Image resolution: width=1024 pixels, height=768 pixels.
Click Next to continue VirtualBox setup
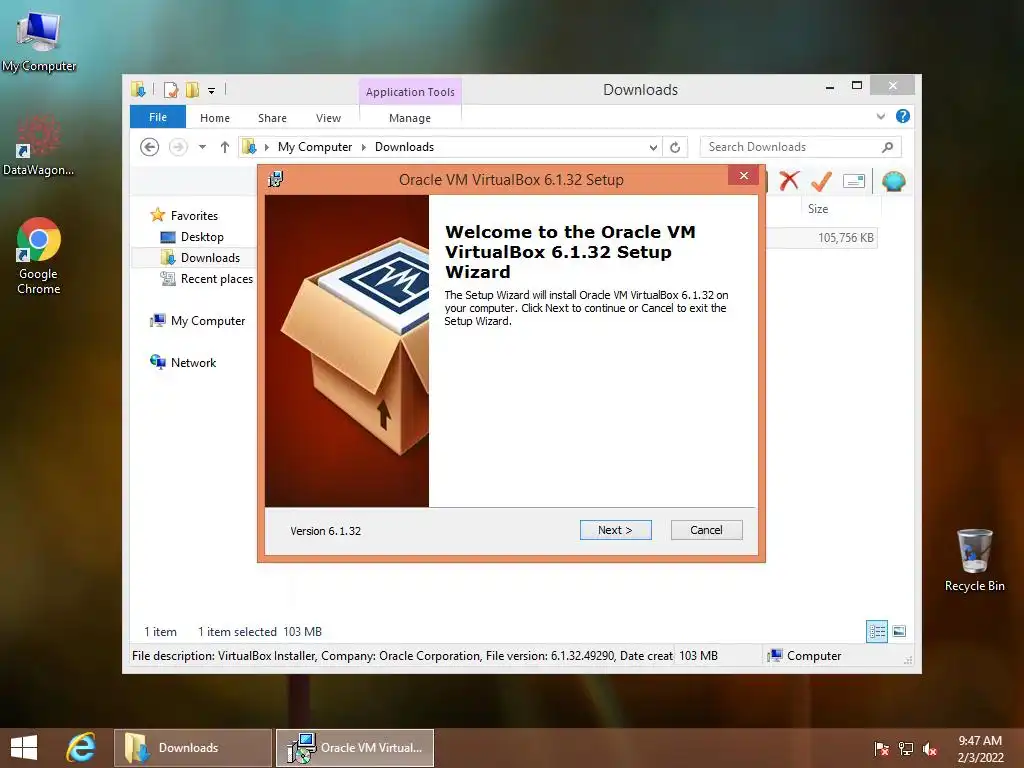coord(615,530)
